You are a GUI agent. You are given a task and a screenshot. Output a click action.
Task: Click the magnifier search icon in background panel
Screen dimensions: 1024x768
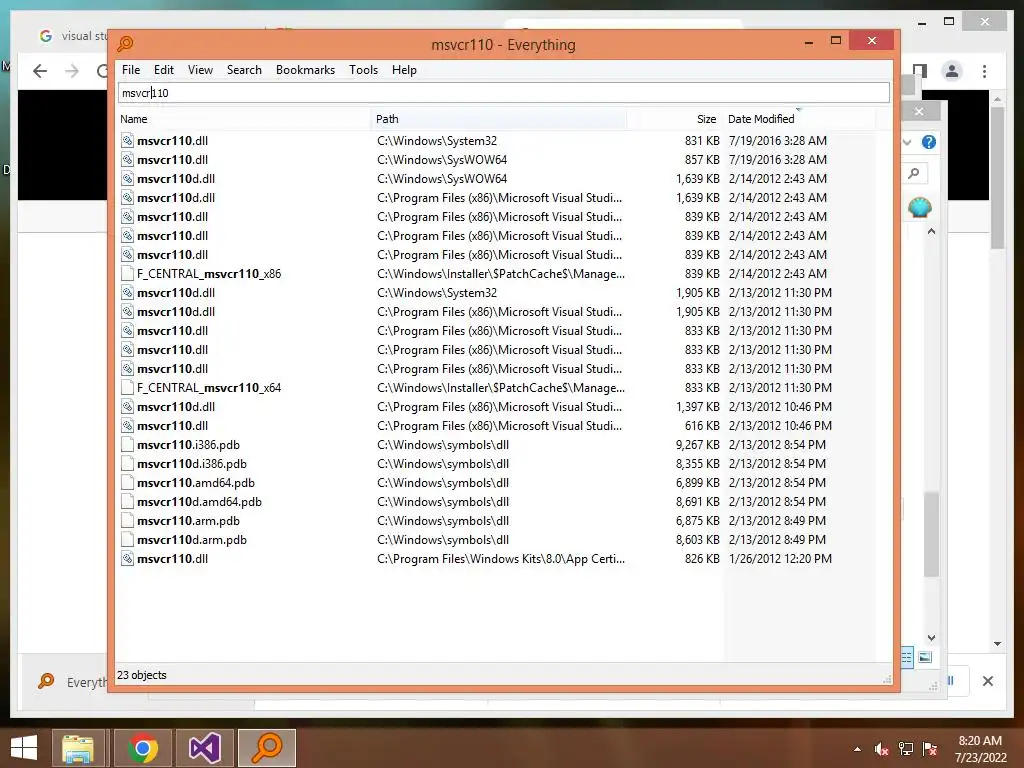click(914, 173)
